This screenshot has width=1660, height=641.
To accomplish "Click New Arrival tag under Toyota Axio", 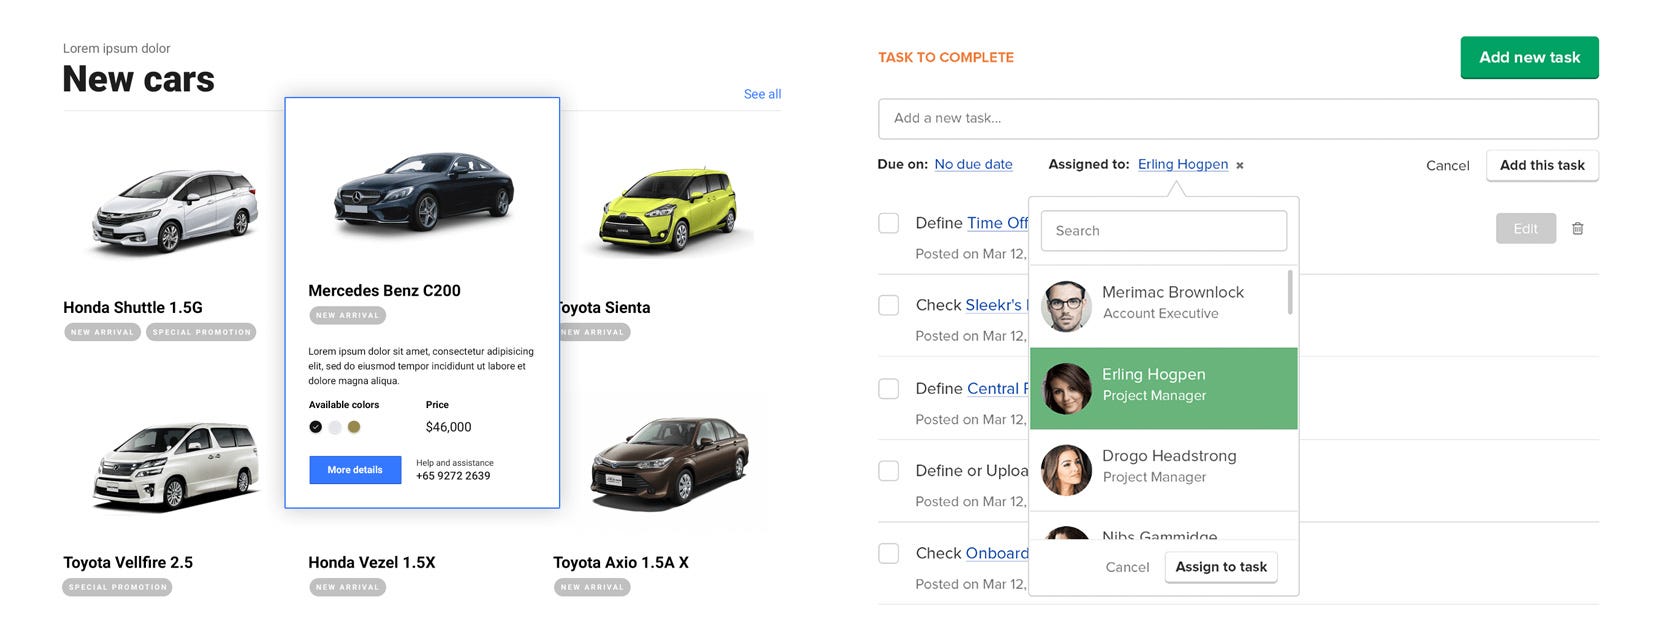I will tap(592, 587).
